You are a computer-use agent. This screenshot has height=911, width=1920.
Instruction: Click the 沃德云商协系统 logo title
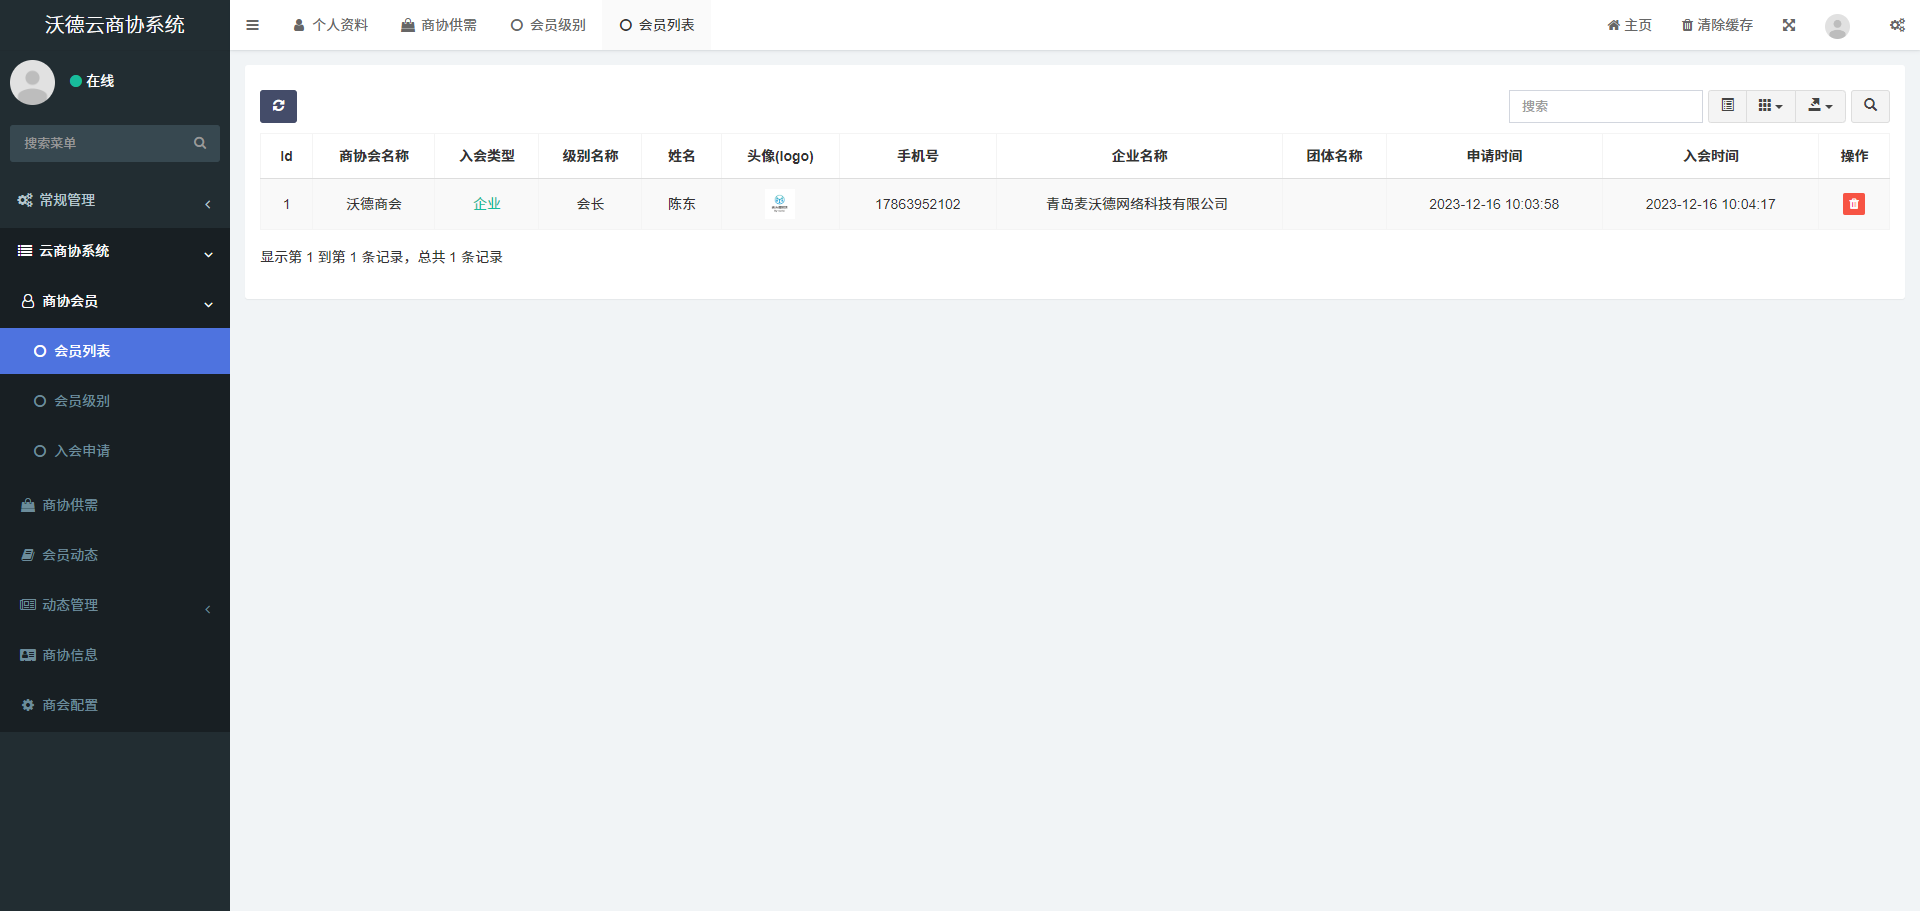tap(115, 25)
